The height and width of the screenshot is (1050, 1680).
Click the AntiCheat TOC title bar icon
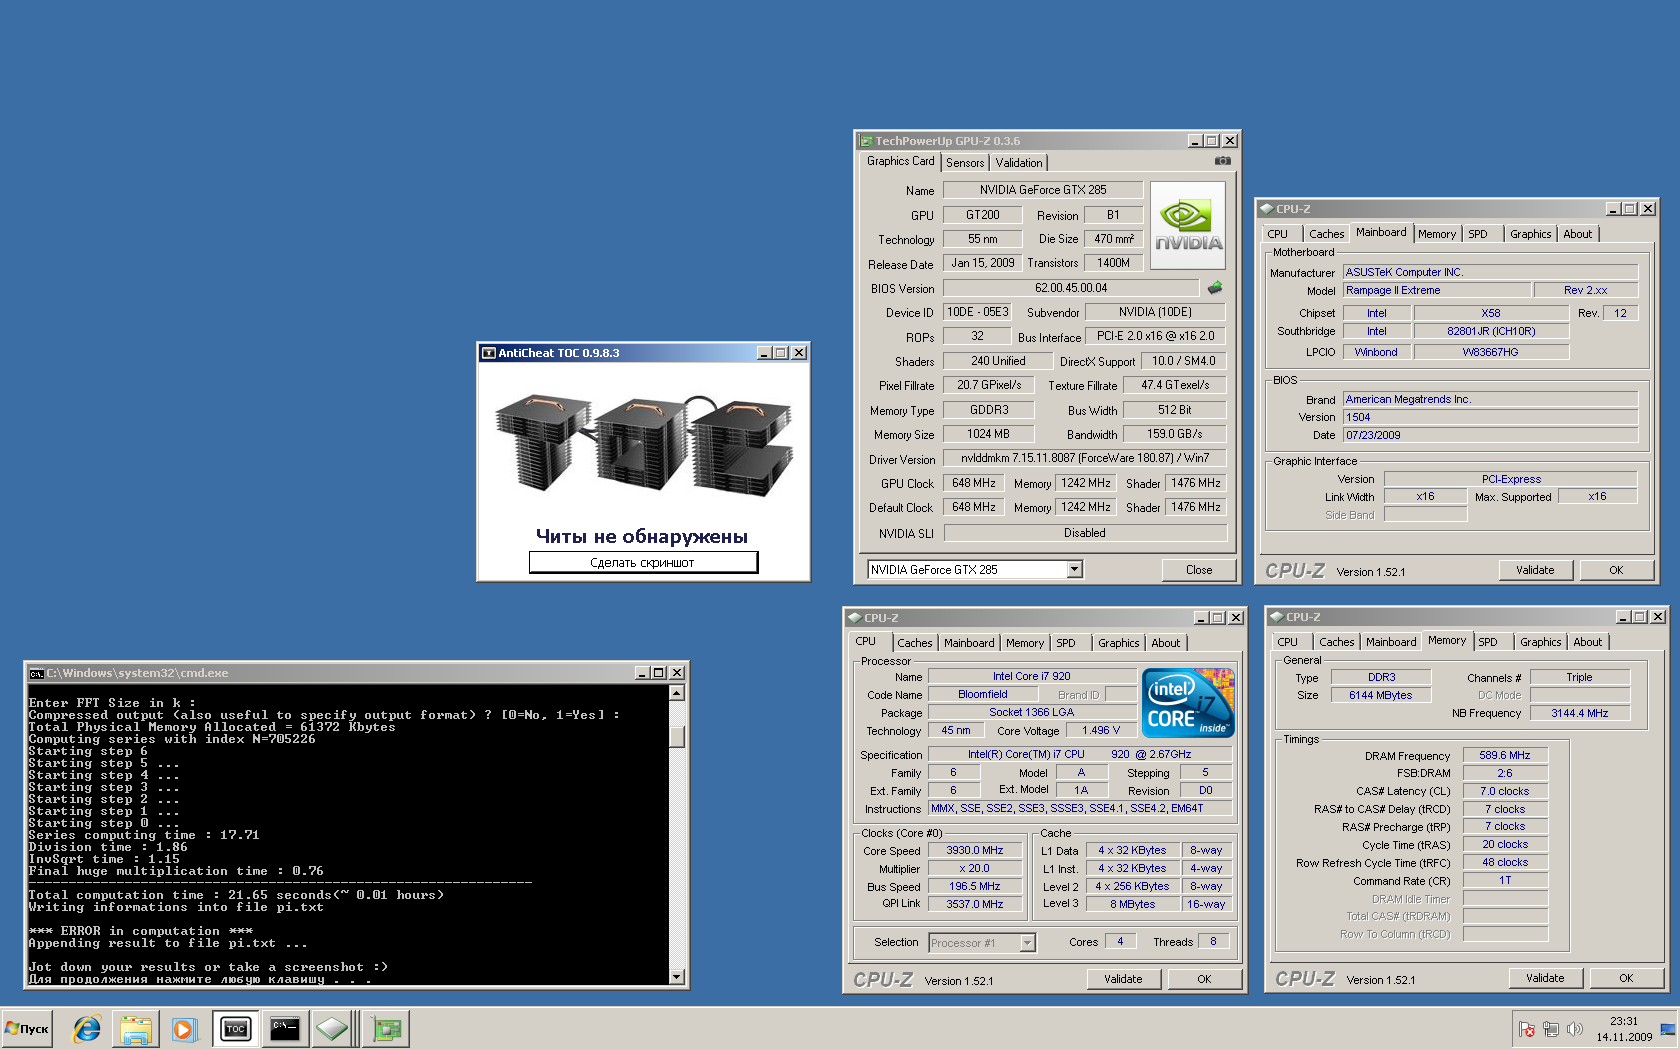pos(489,353)
